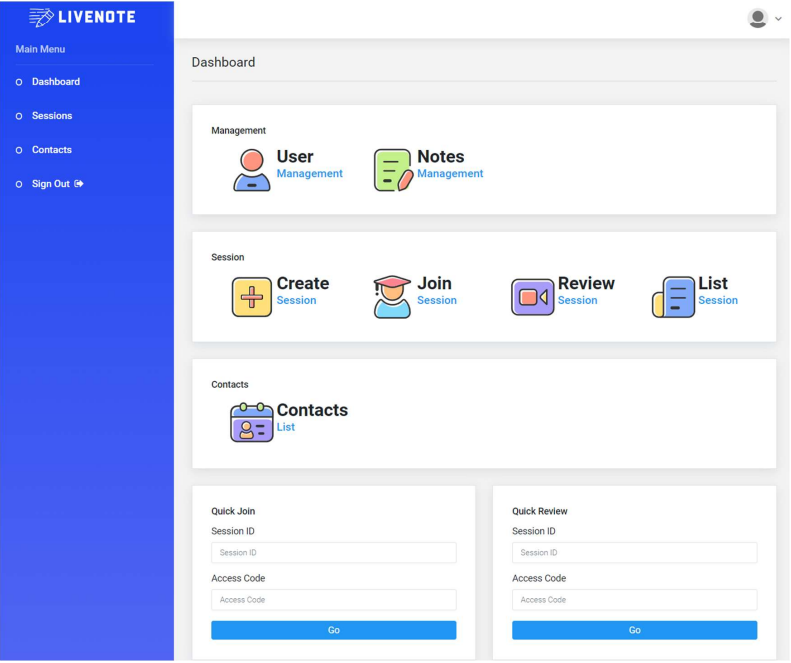Open Dashboard from the main menu
791x663 pixels.
55,82
